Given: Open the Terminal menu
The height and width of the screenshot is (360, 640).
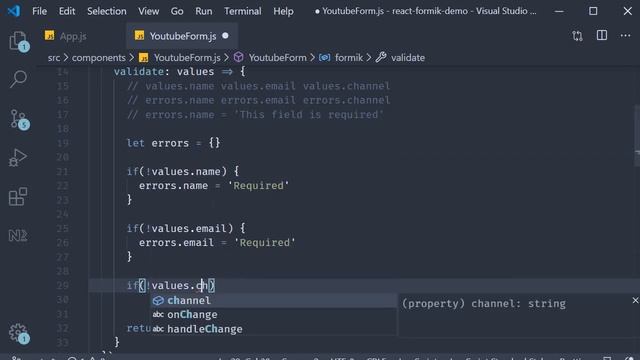Looking at the screenshot, I should (242, 11).
